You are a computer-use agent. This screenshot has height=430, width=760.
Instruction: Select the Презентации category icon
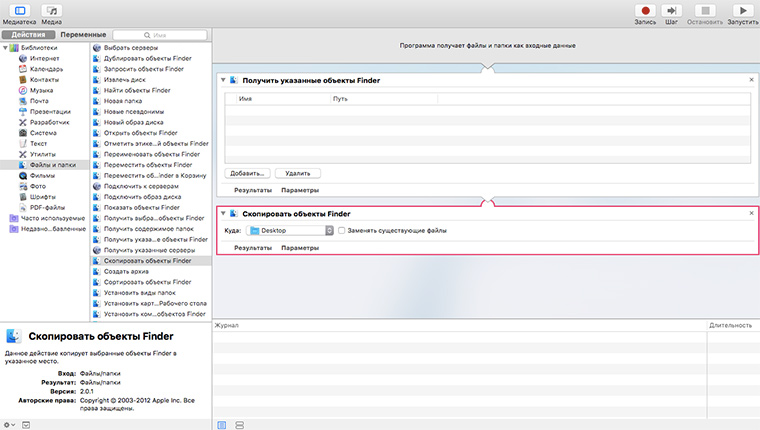click(x=23, y=111)
